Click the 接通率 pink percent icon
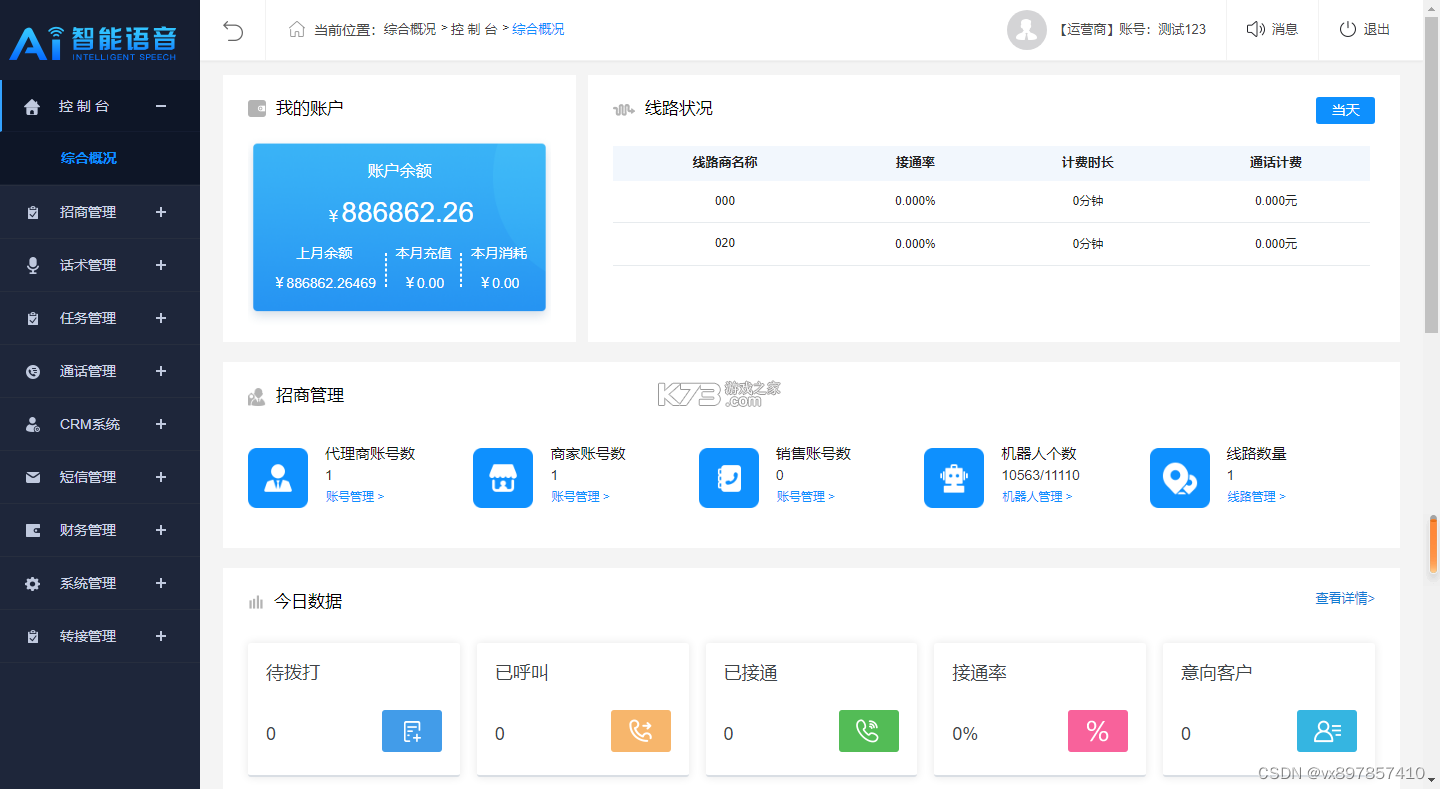This screenshot has width=1440, height=789. coord(1098,731)
